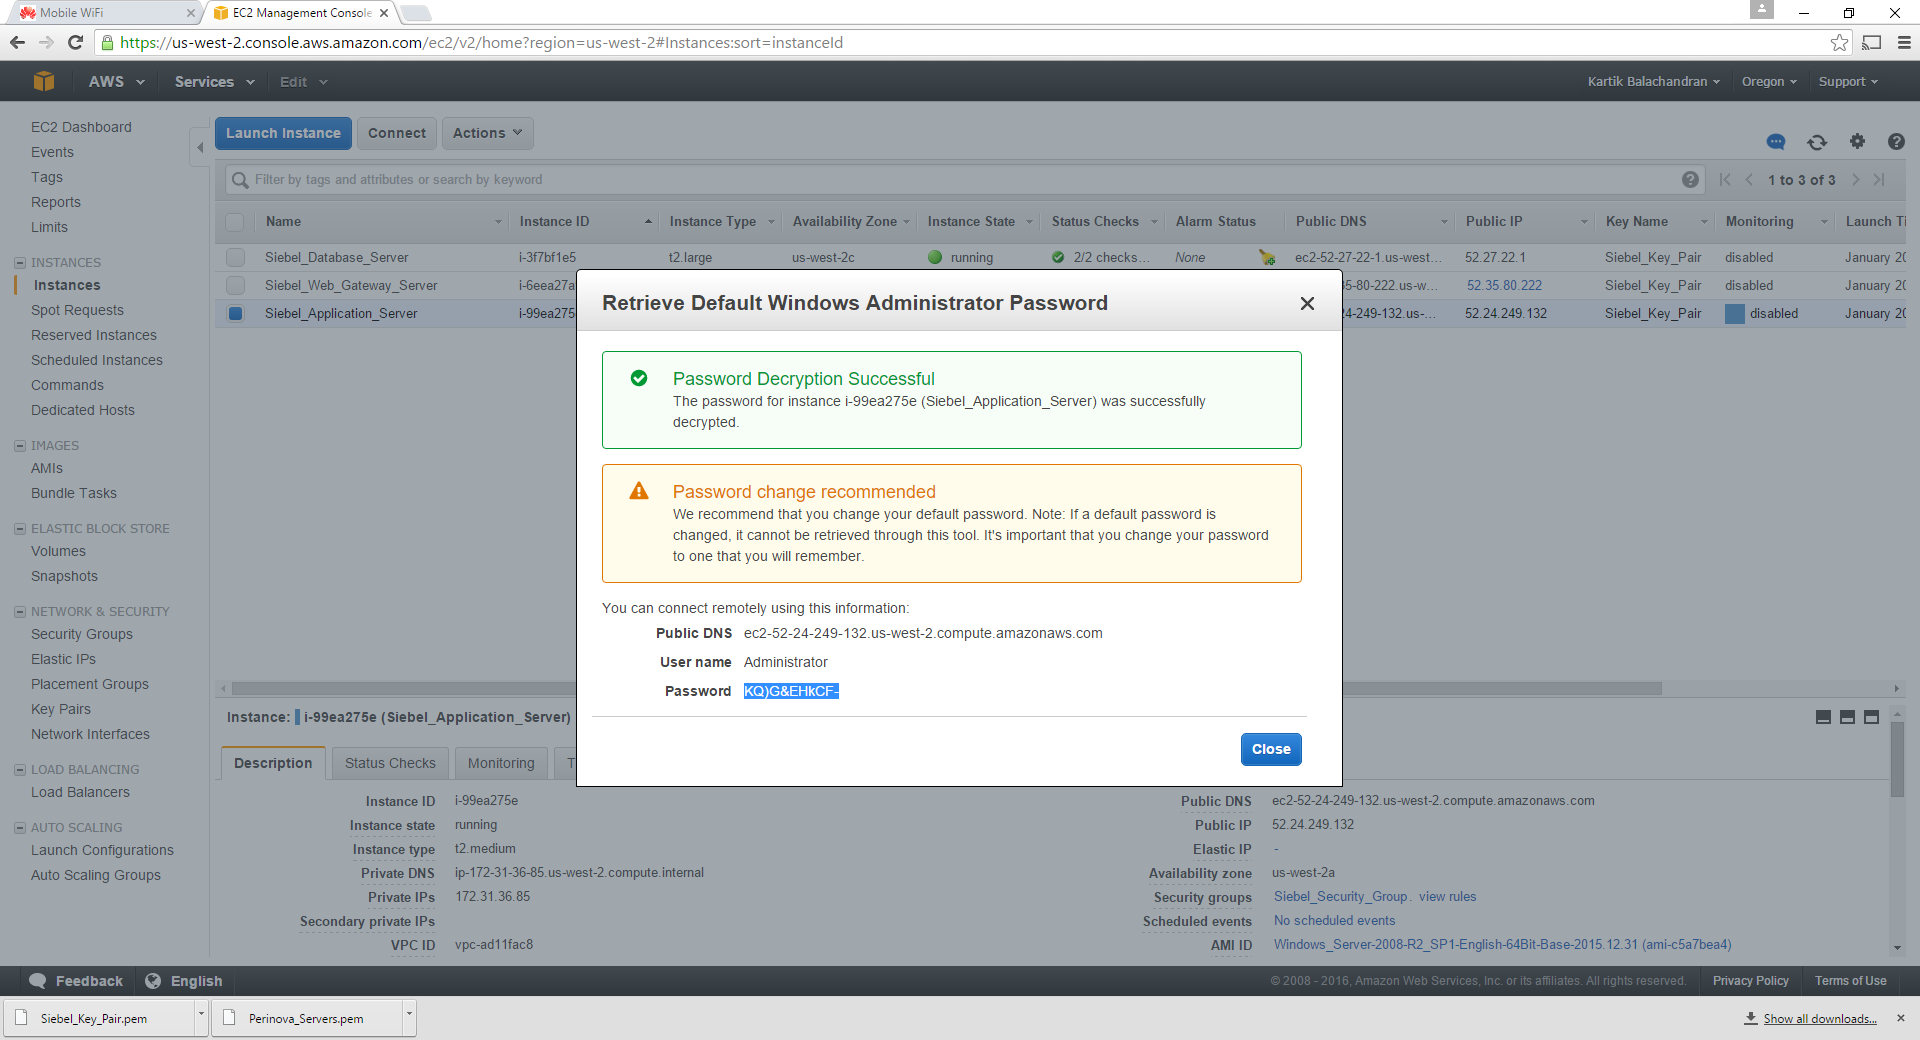1920x1040 pixels.
Task: Click the highlighted password KQ)G&EHkCF-
Action: [x=791, y=691]
